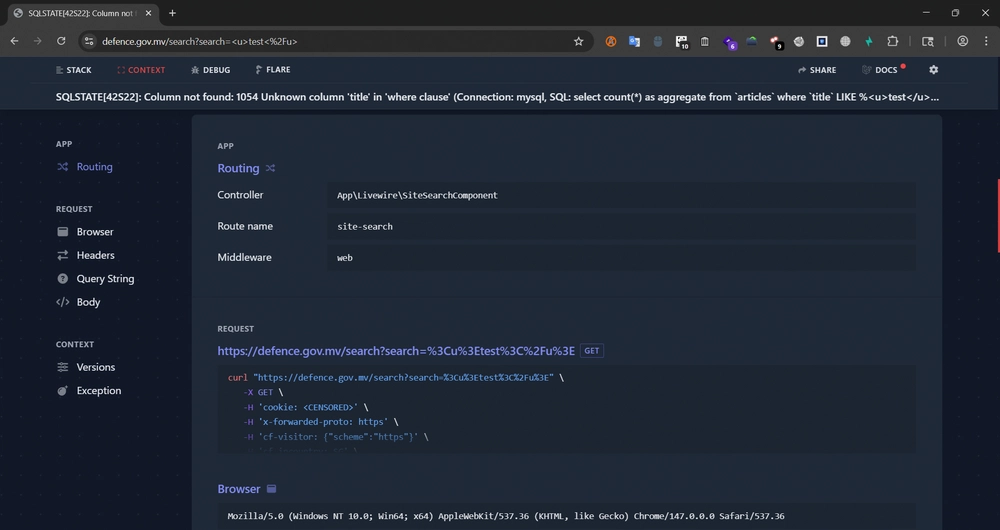Viewport: 1000px width, 530px height.
Task: Click the SHARE button
Action: 817,70
